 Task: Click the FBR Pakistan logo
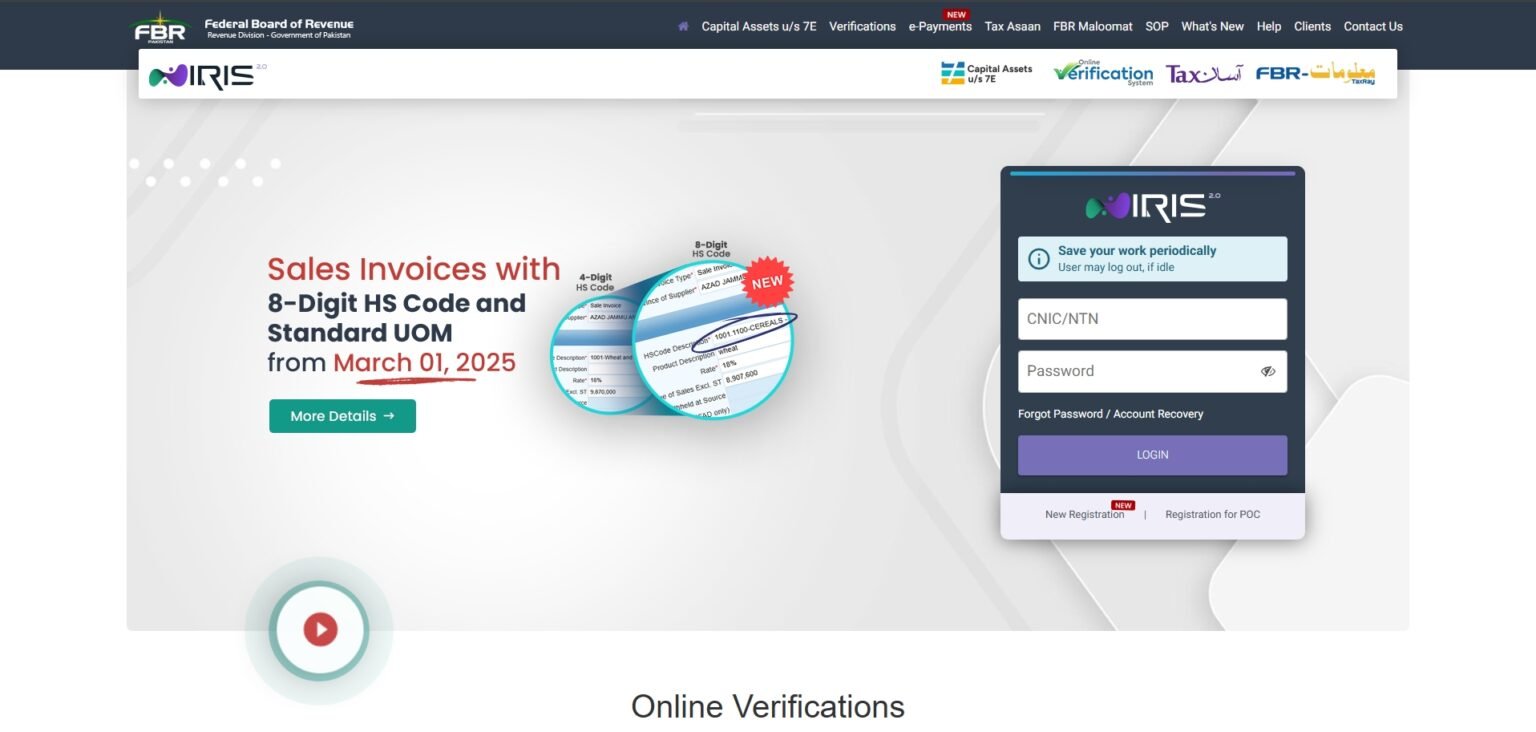(160, 27)
